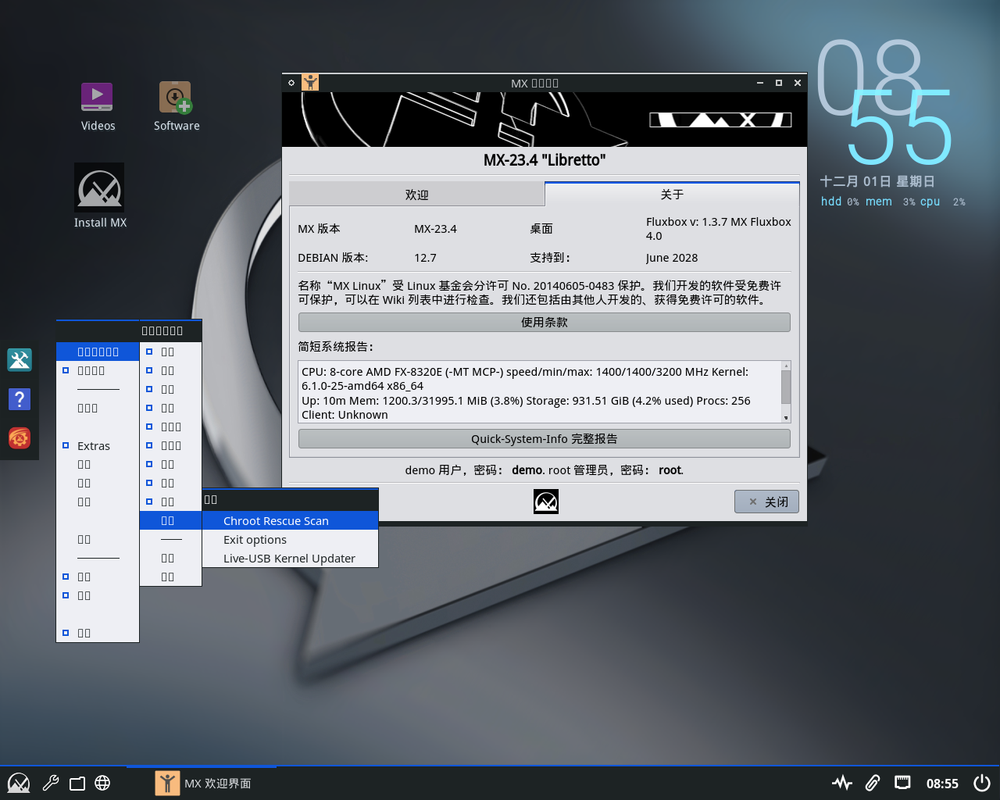
Task: Open the network tray icon
Action: (x=902, y=782)
